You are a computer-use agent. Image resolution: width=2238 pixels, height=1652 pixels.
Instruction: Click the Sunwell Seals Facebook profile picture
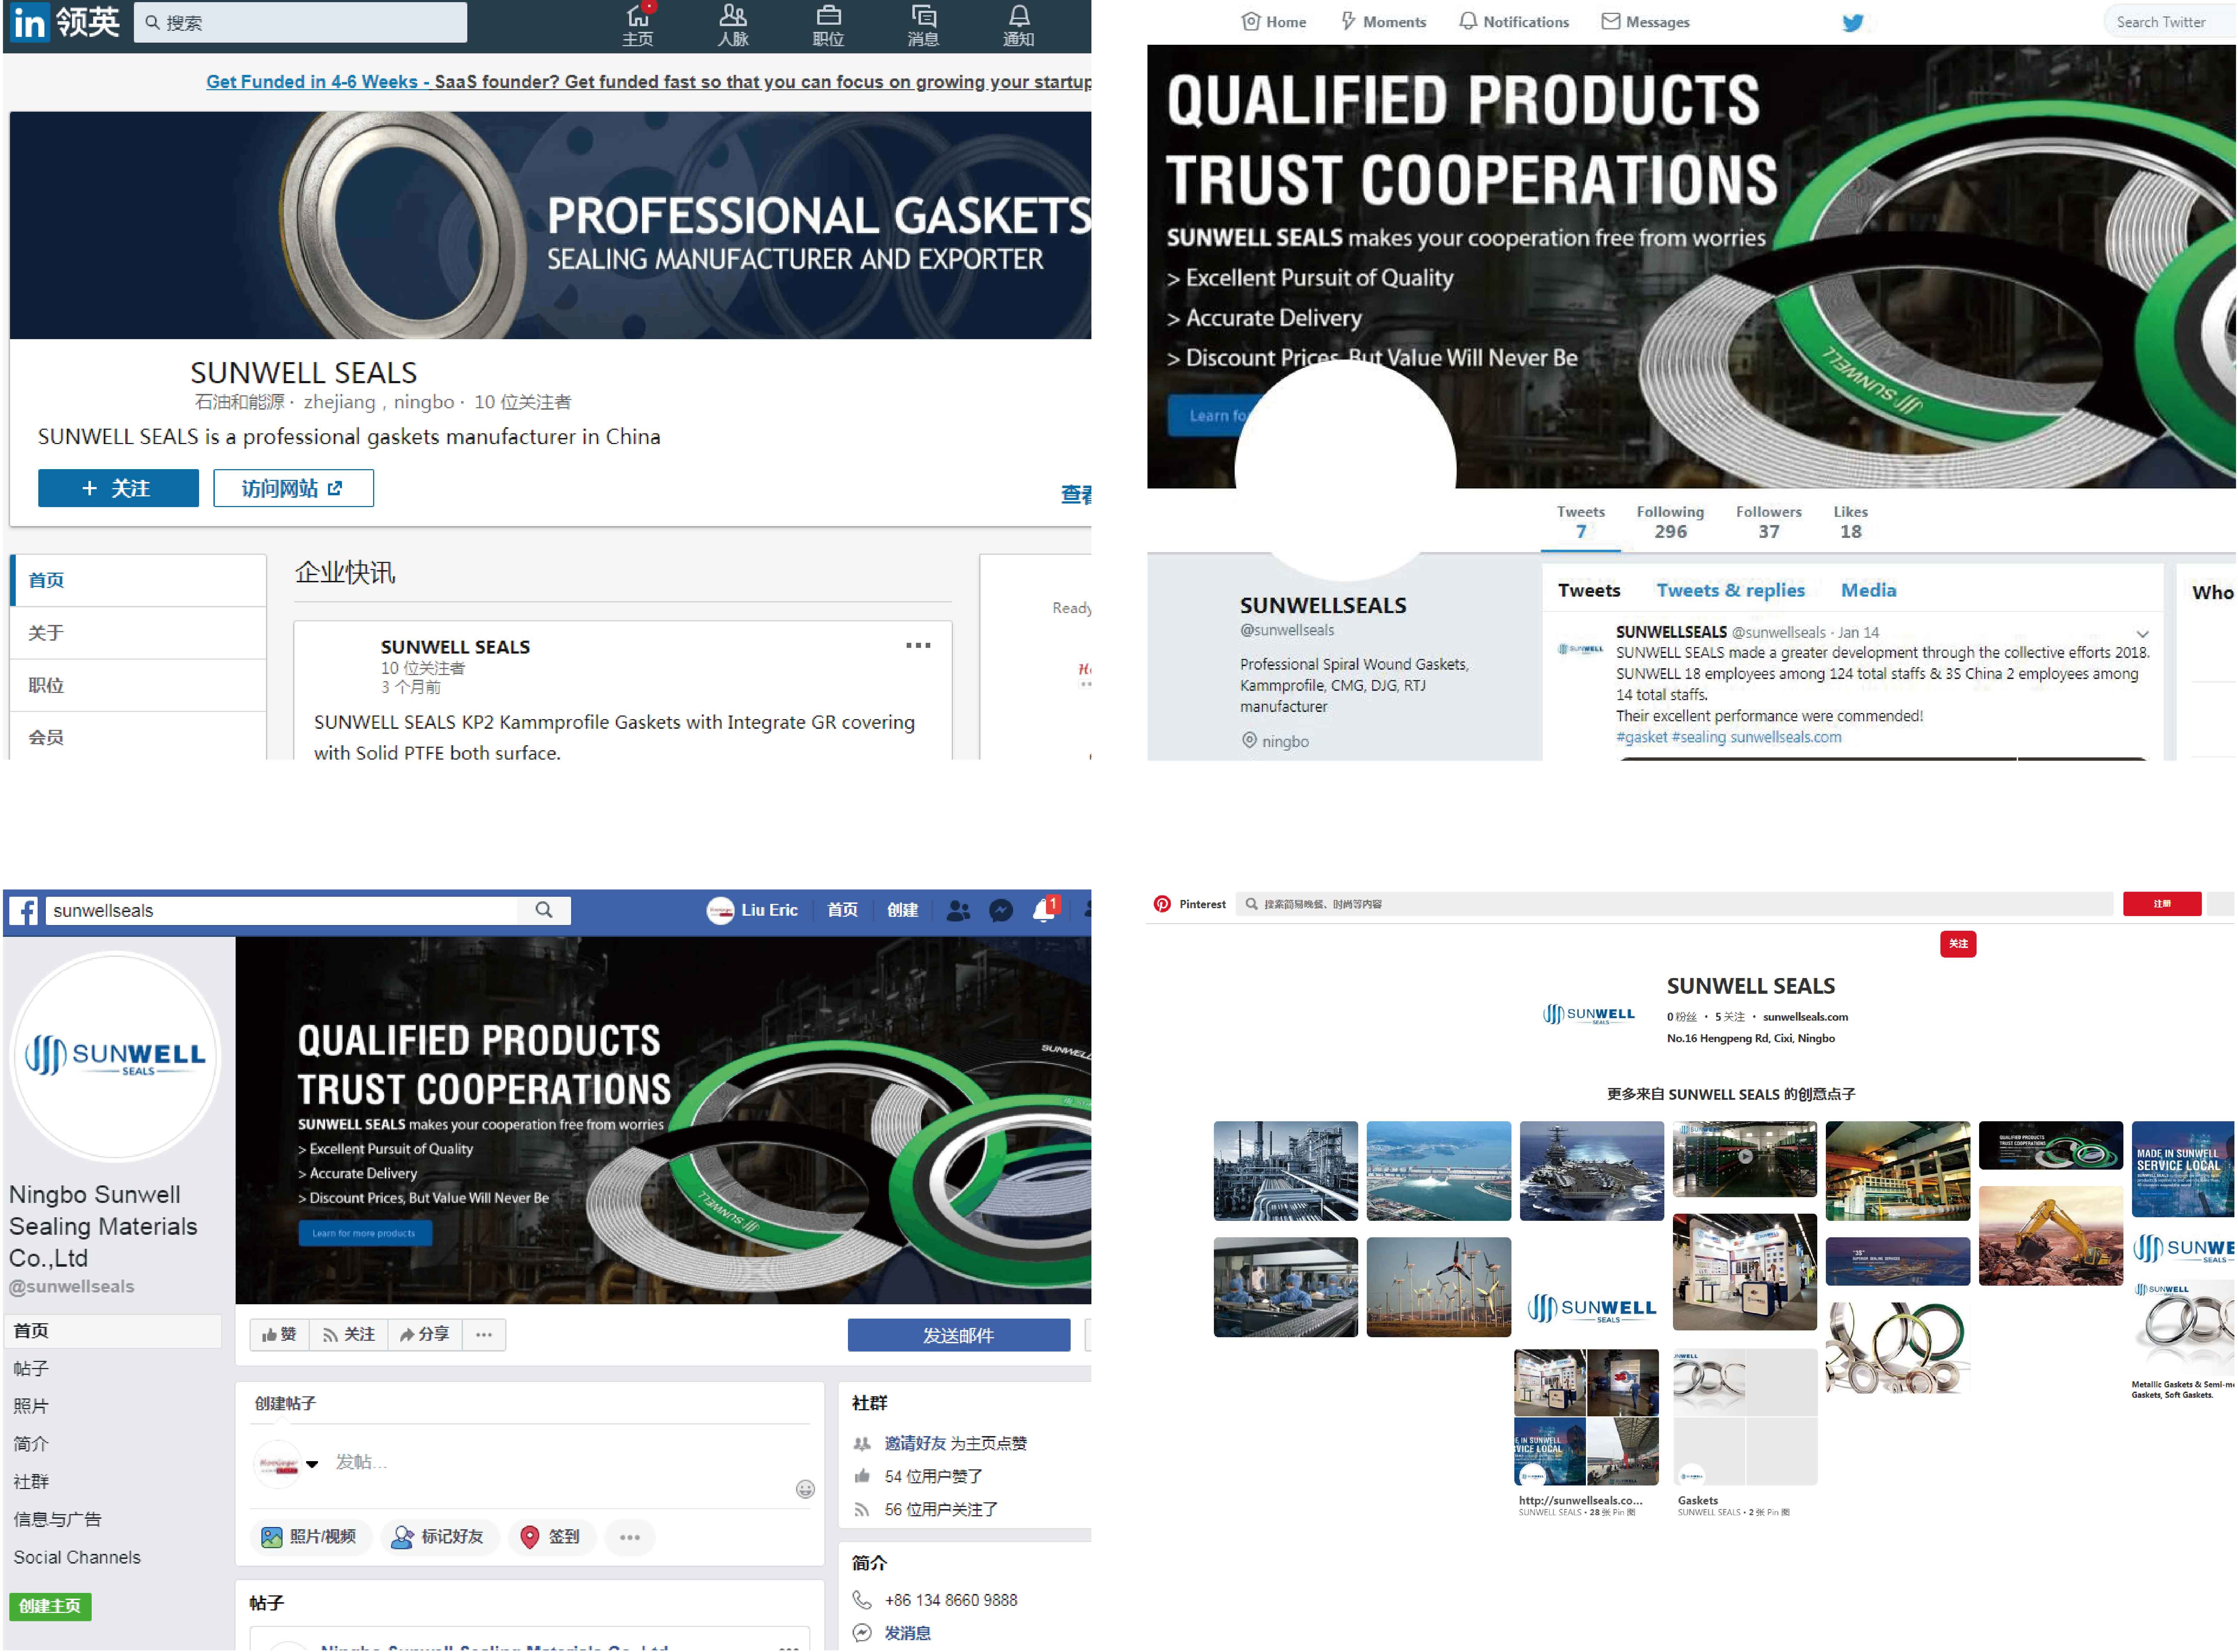[x=115, y=1056]
